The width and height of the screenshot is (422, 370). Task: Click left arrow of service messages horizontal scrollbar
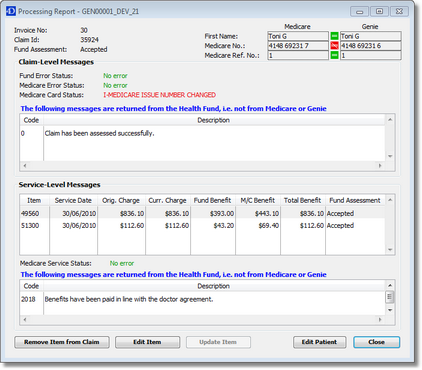pyautogui.click(x=25, y=319)
